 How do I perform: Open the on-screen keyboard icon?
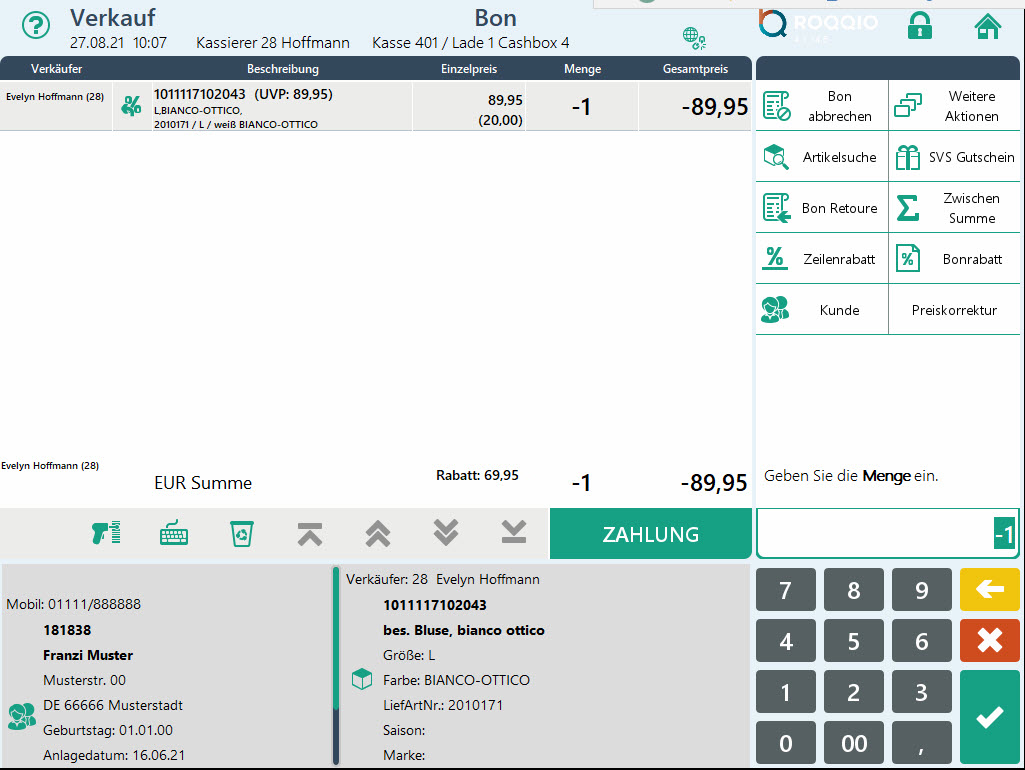(x=174, y=533)
